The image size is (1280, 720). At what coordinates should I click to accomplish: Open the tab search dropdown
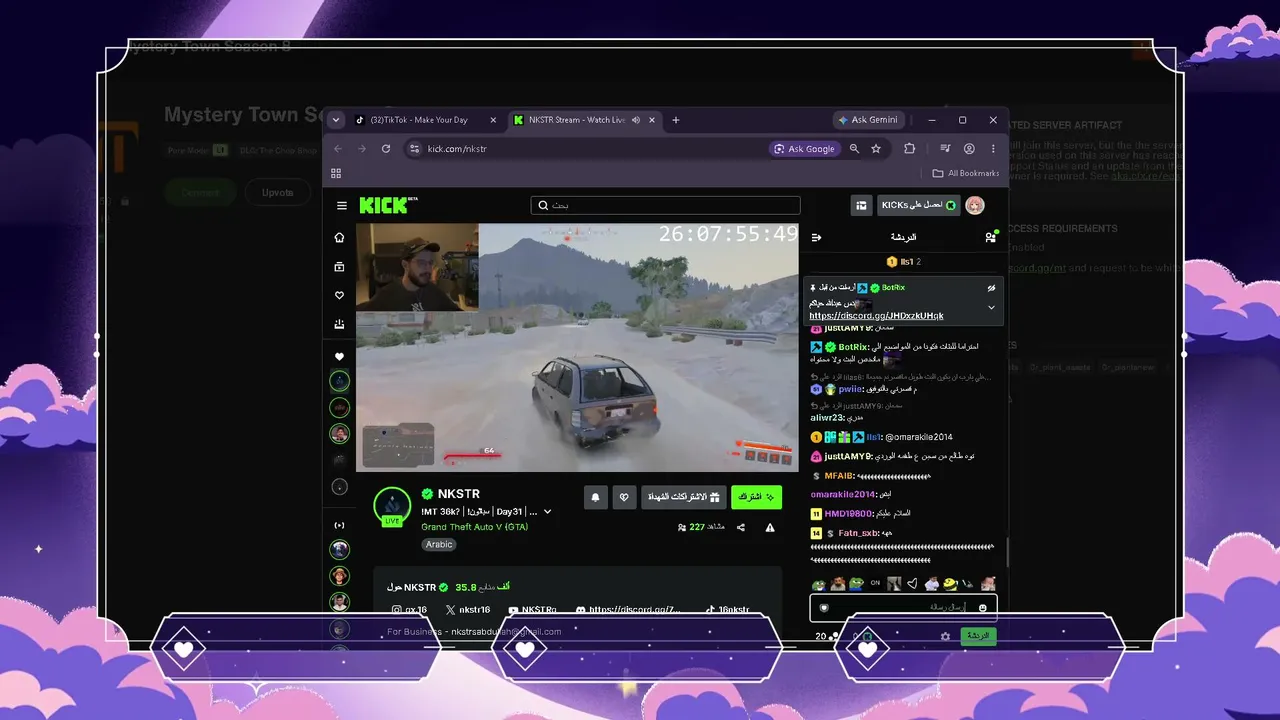[x=336, y=120]
